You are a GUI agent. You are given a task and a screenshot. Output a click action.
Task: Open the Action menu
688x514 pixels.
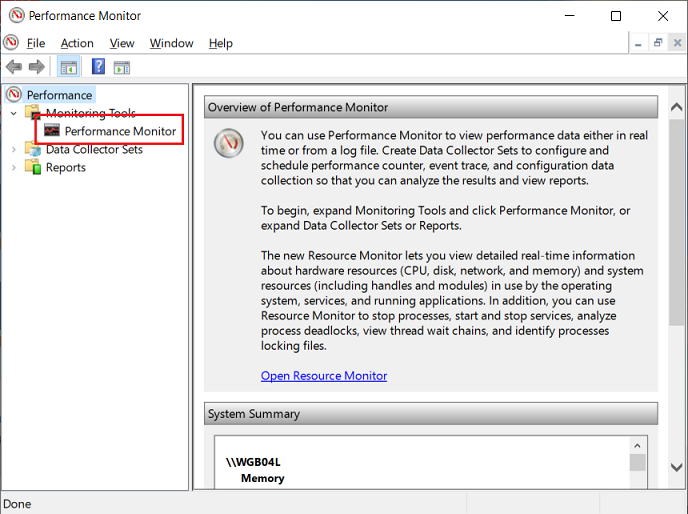click(x=77, y=43)
